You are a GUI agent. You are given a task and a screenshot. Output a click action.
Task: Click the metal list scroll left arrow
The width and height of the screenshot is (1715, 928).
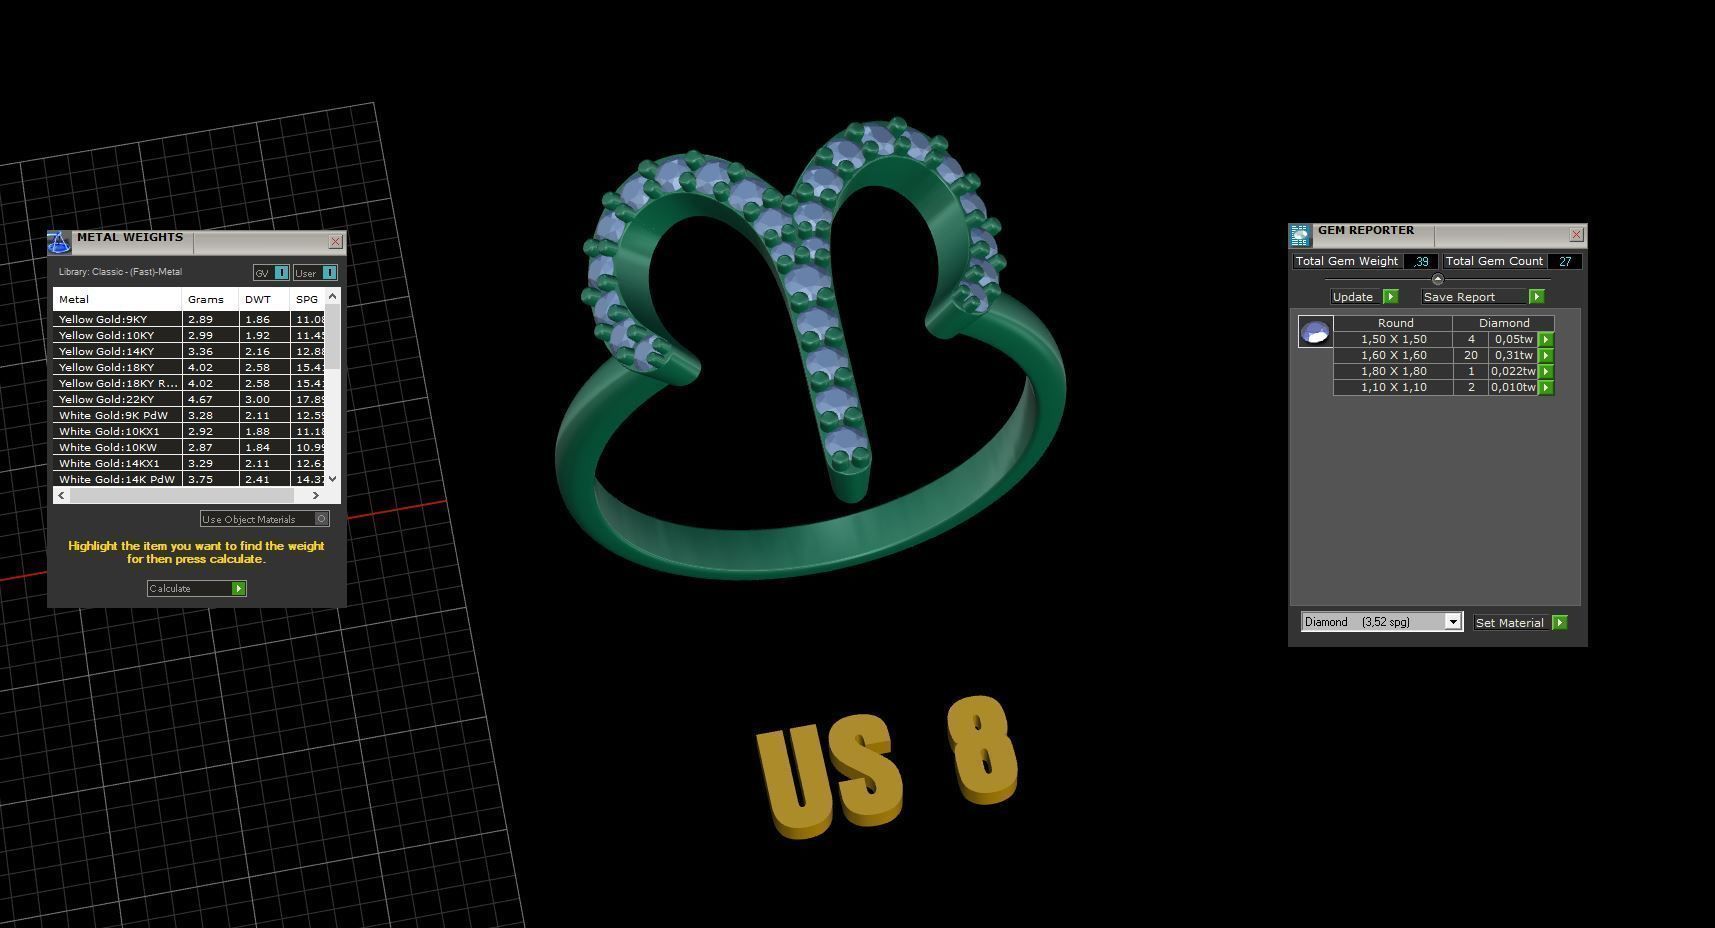pos(62,495)
